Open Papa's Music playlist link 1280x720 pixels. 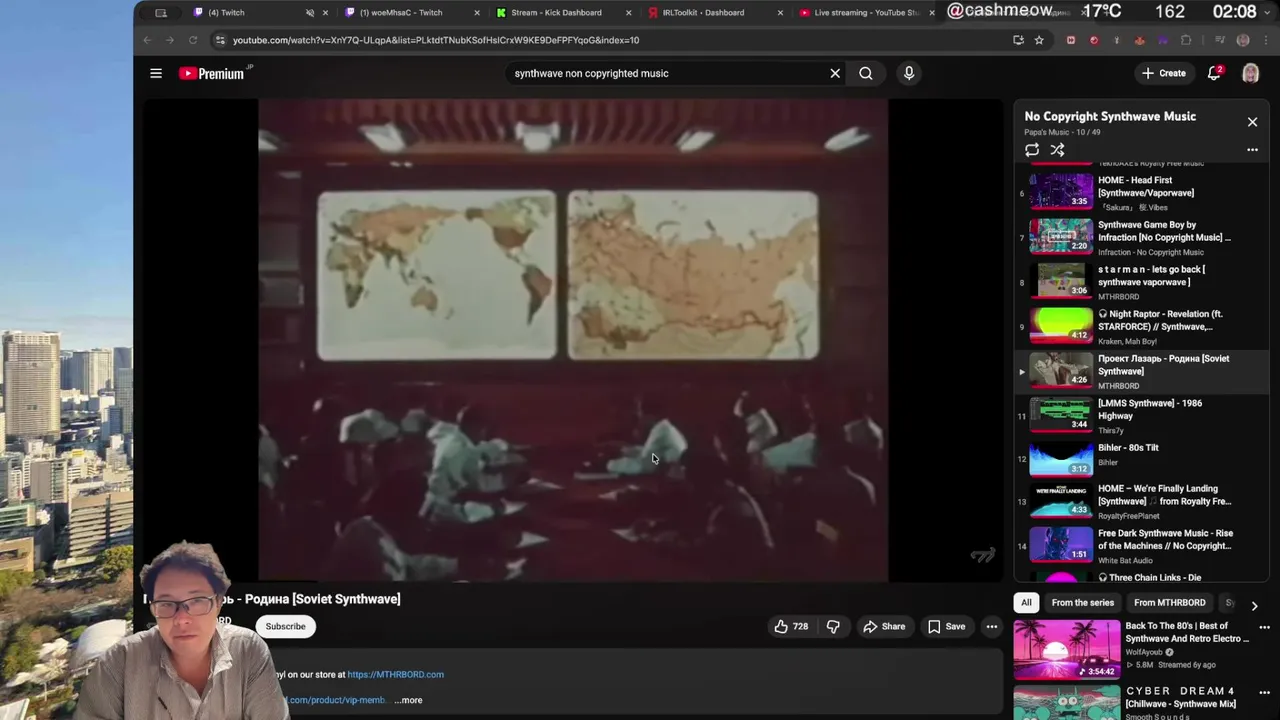(1046, 132)
